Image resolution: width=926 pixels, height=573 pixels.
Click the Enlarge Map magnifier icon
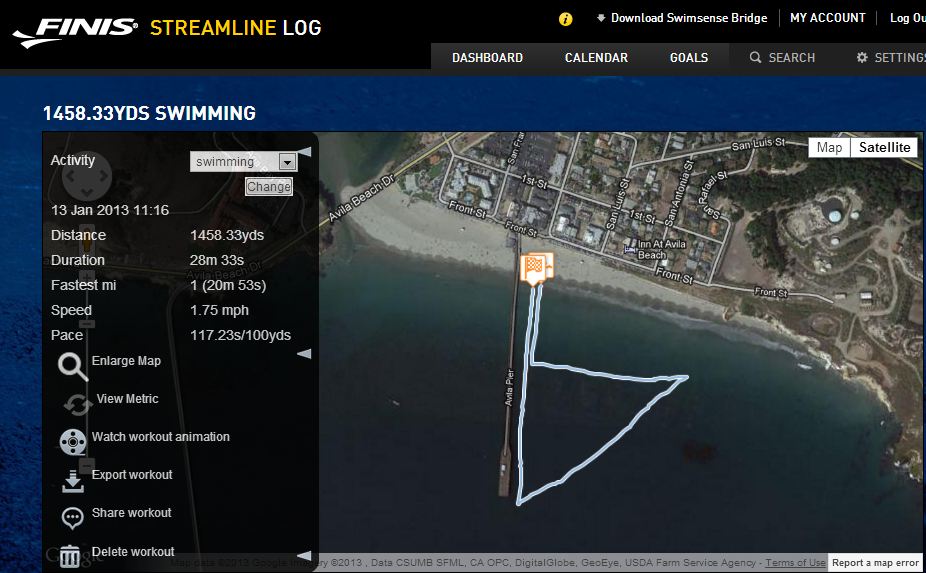click(x=73, y=366)
